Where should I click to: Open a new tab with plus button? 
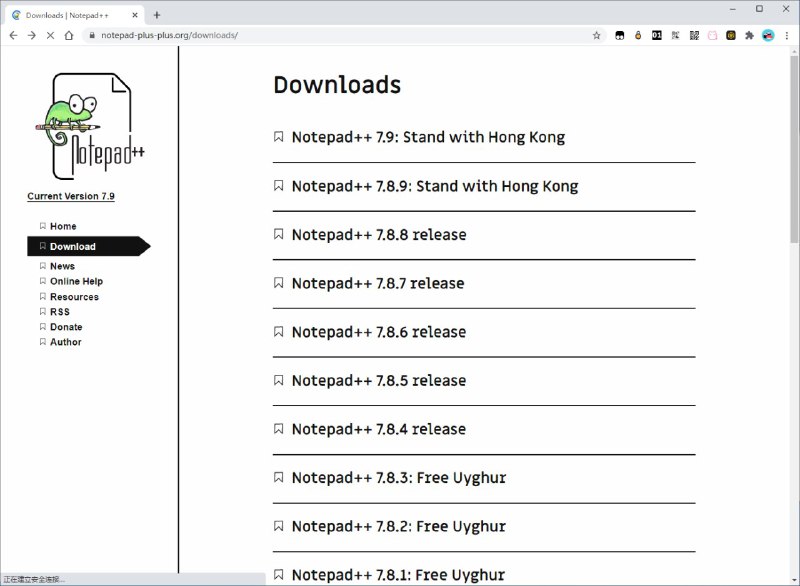157,15
